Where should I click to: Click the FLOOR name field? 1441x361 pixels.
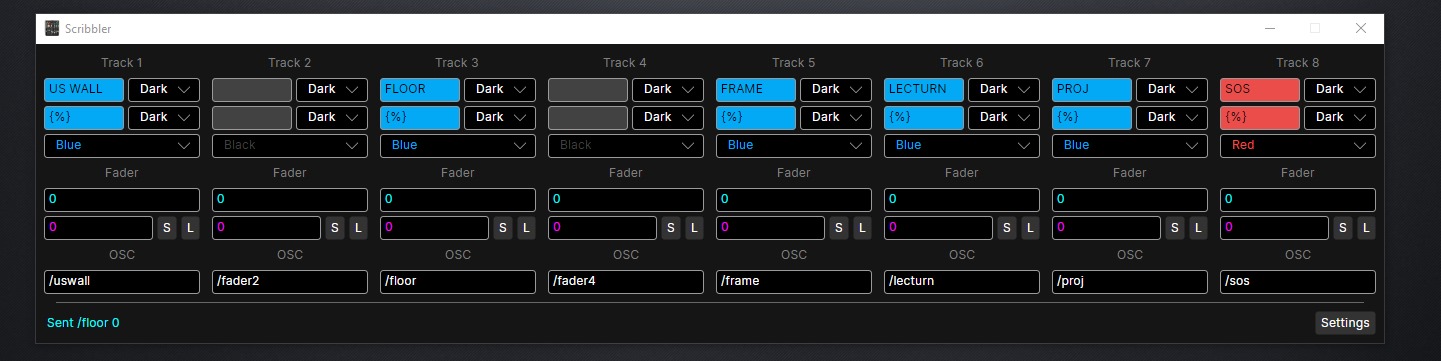420,89
